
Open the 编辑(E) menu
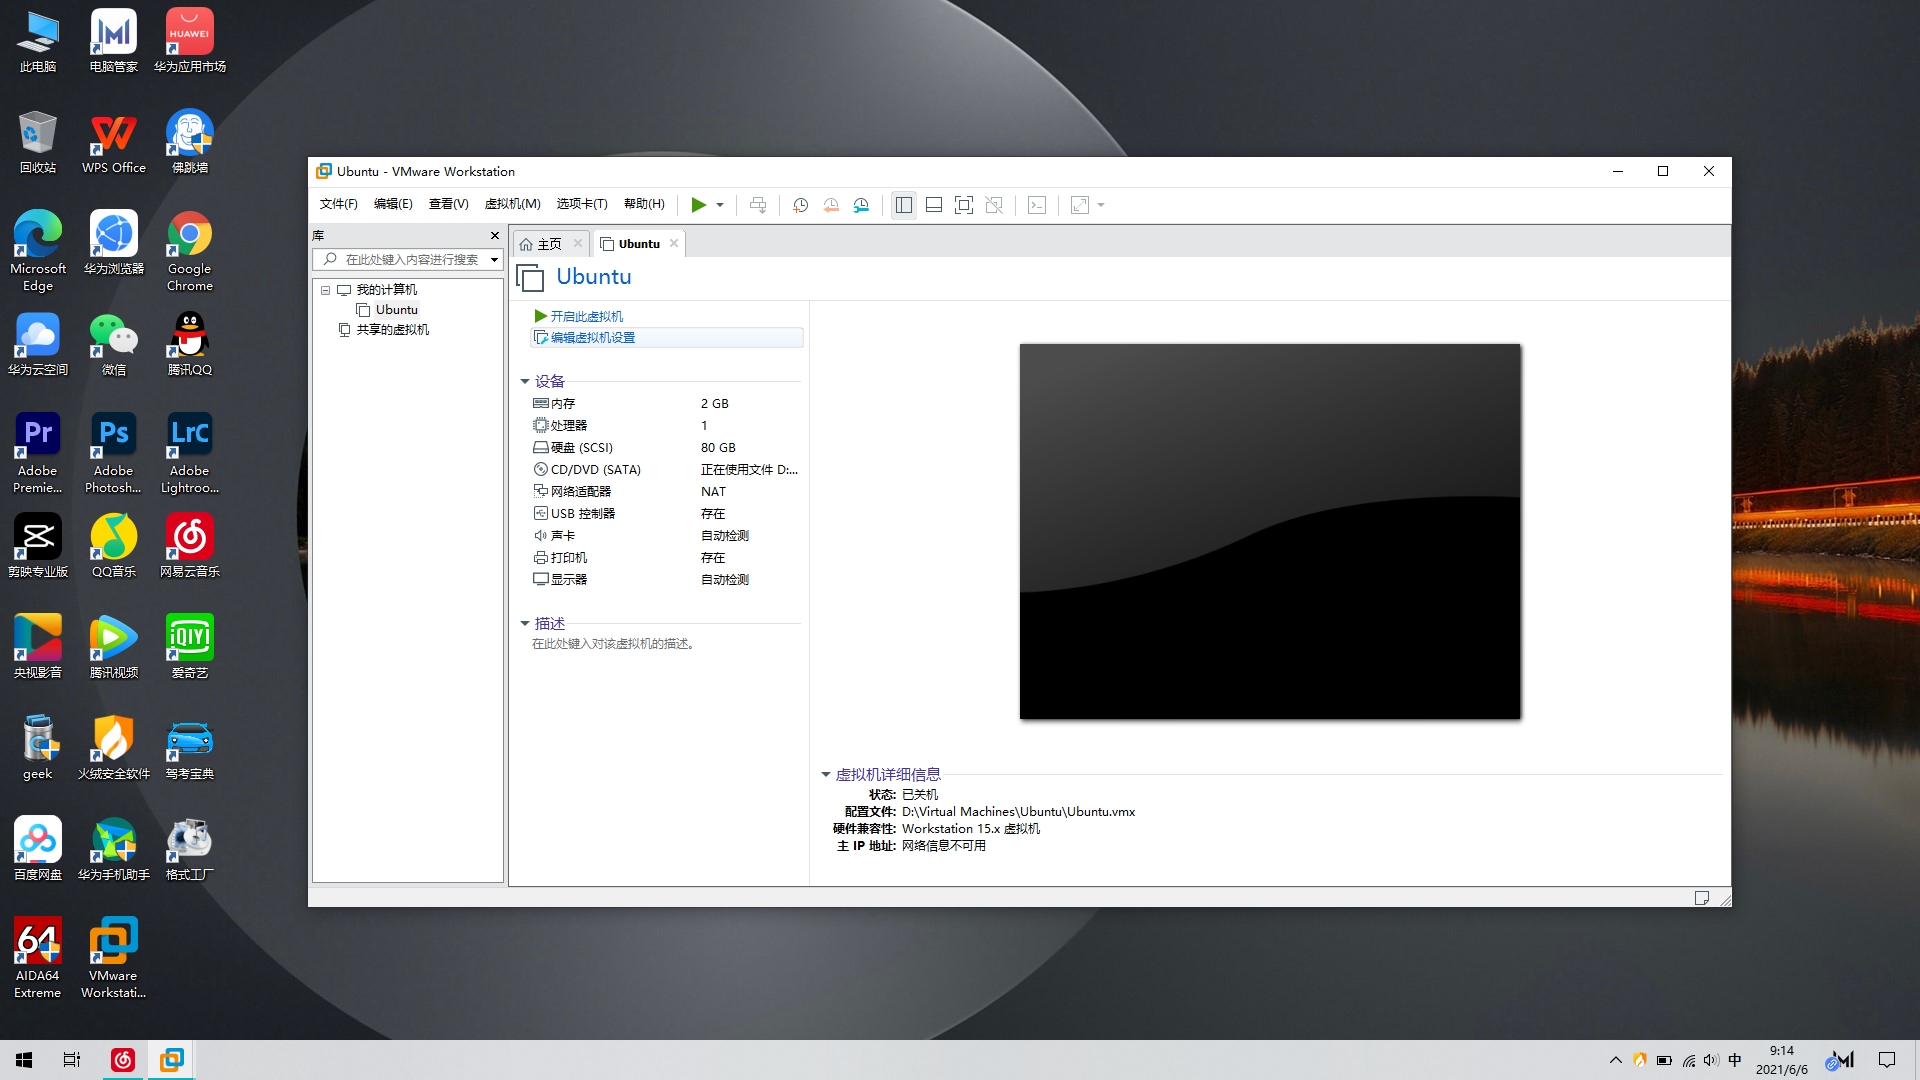pyautogui.click(x=393, y=204)
